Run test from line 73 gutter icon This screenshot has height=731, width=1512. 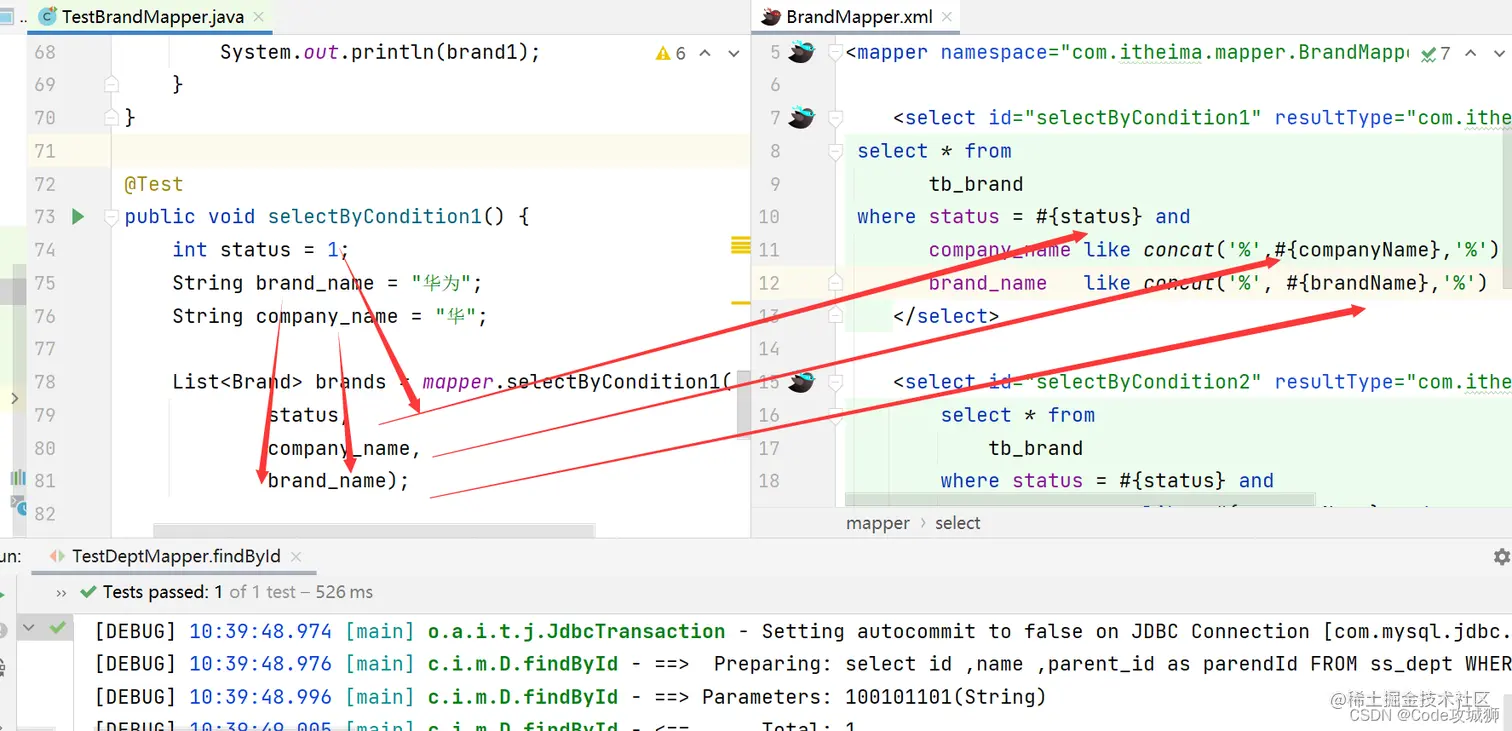[x=78, y=216]
